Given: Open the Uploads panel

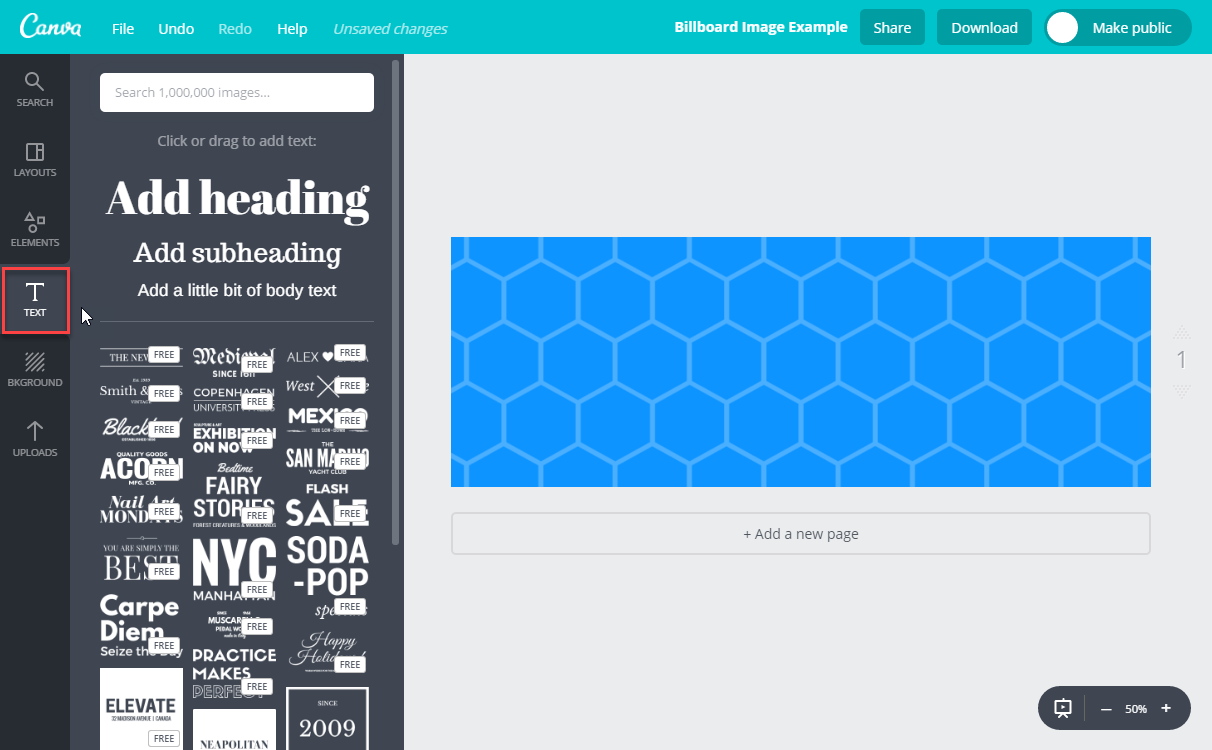Looking at the screenshot, I should point(35,439).
